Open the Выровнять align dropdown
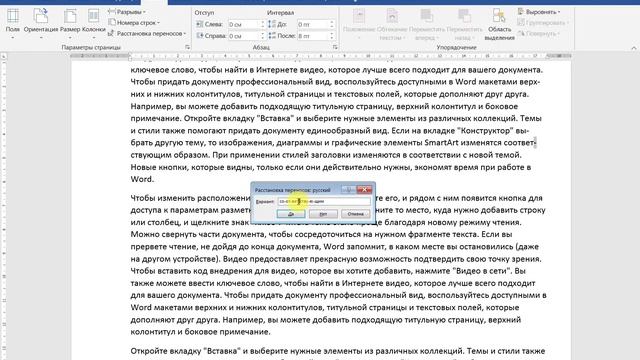The image size is (640, 360). (x=539, y=12)
